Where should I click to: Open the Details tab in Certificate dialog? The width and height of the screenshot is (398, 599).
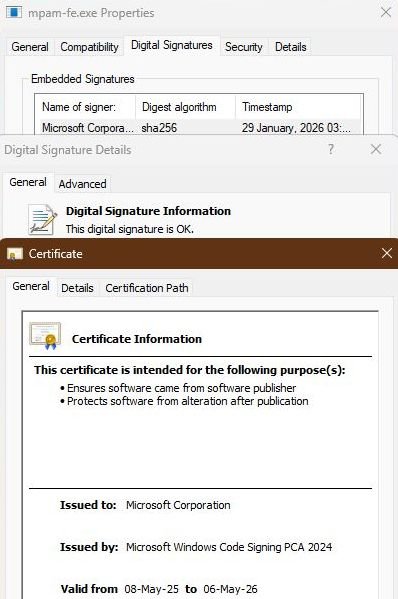click(x=77, y=288)
